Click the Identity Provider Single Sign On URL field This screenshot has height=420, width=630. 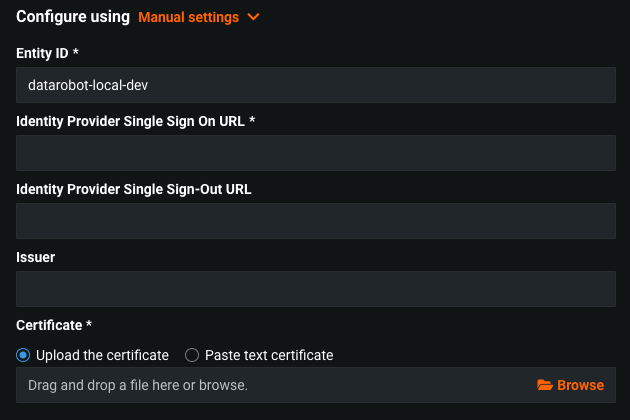pos(315,153)
